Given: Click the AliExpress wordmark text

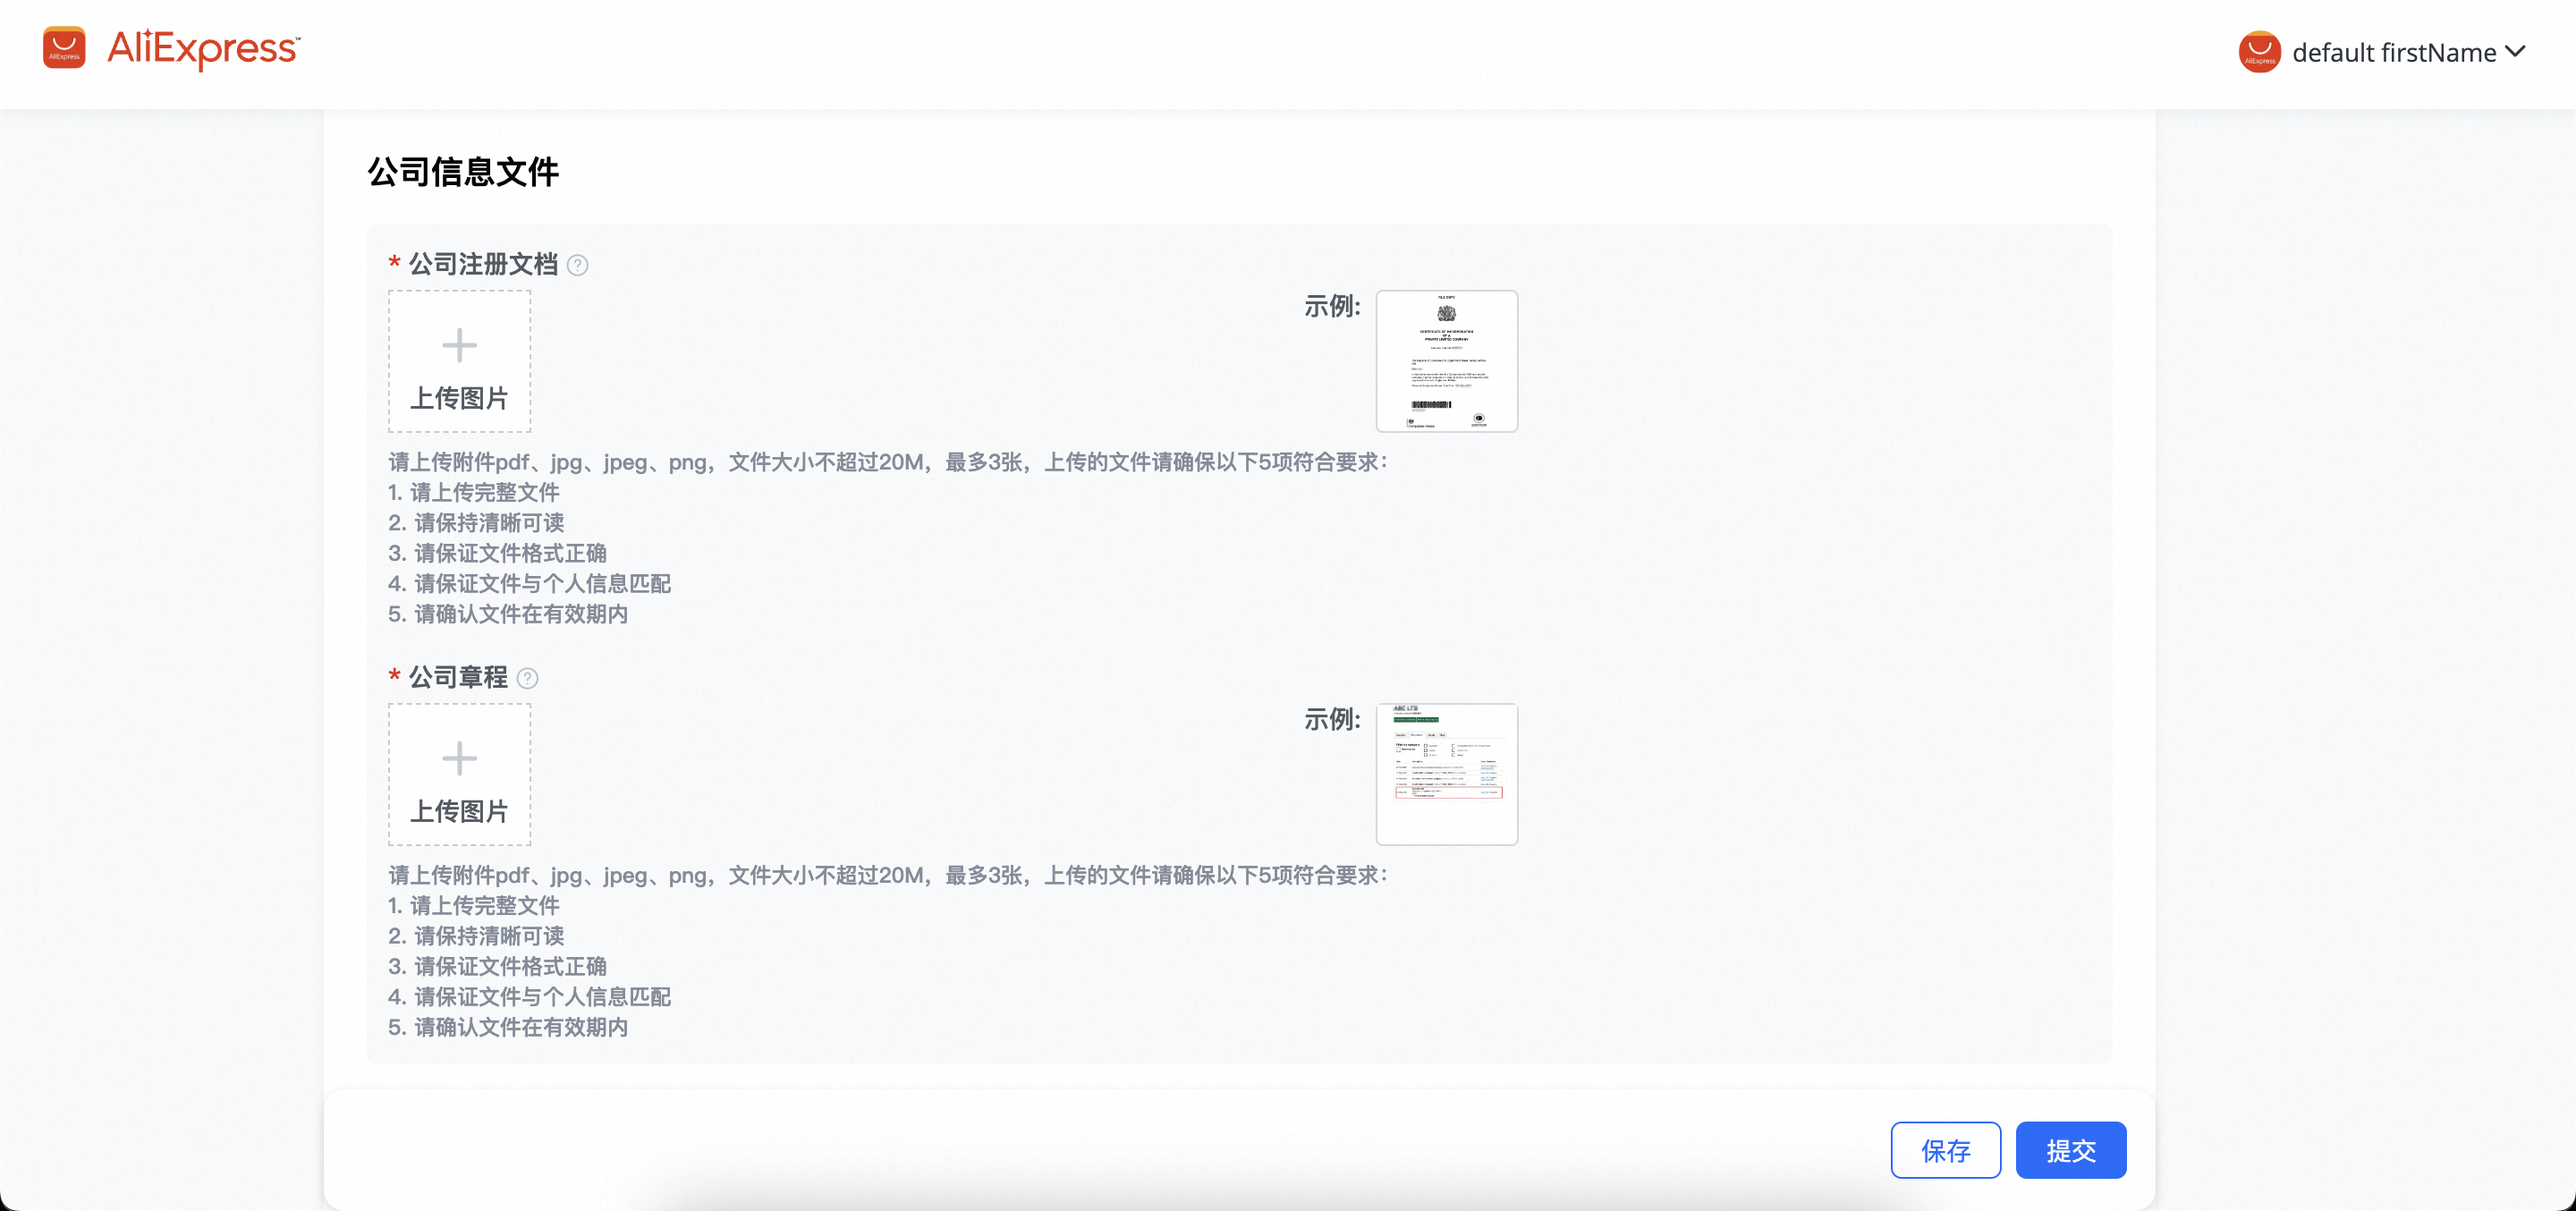Looking at the screenshot, I should pyautogui.click(x=203, y=48).
